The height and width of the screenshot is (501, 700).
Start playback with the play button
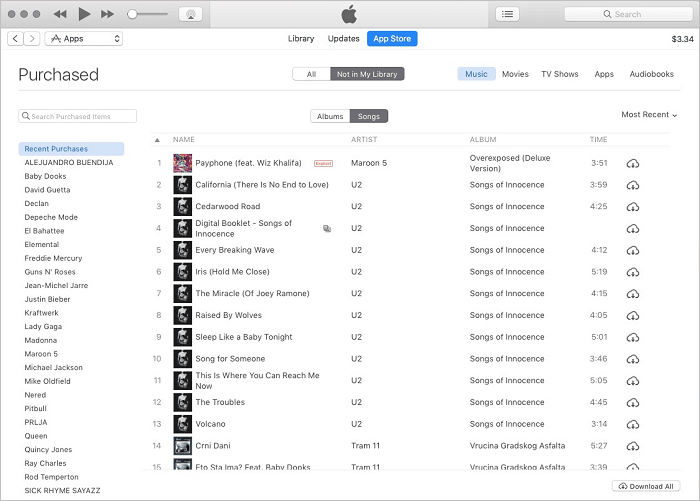tap(84, 14)
